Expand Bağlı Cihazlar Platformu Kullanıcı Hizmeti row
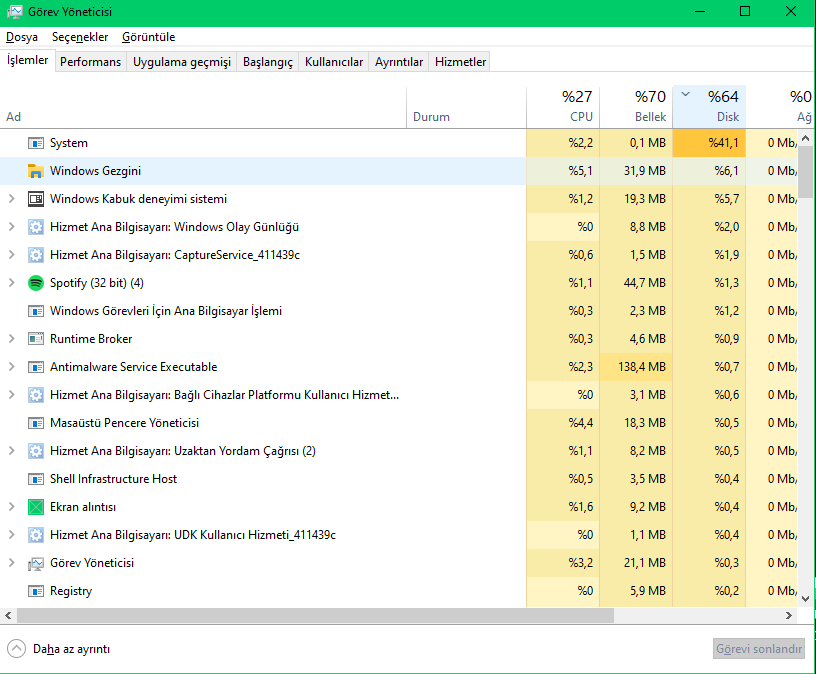Screen dimensions: 816x674 11,395
